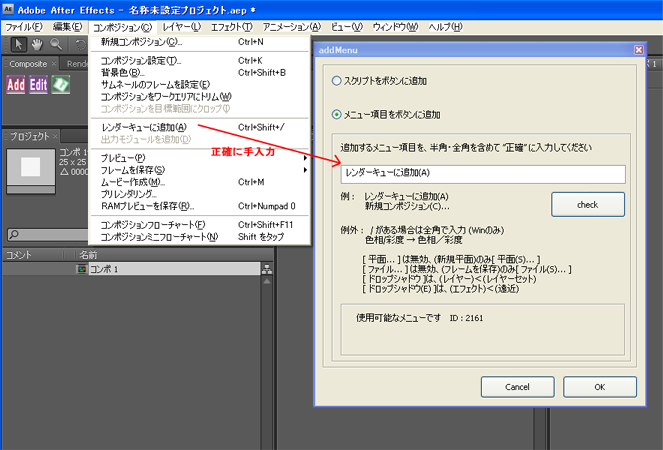The image size is (663, 450).
Task: Choose サムネールのフレームを設定 menu item
Action: click(200, 85)
